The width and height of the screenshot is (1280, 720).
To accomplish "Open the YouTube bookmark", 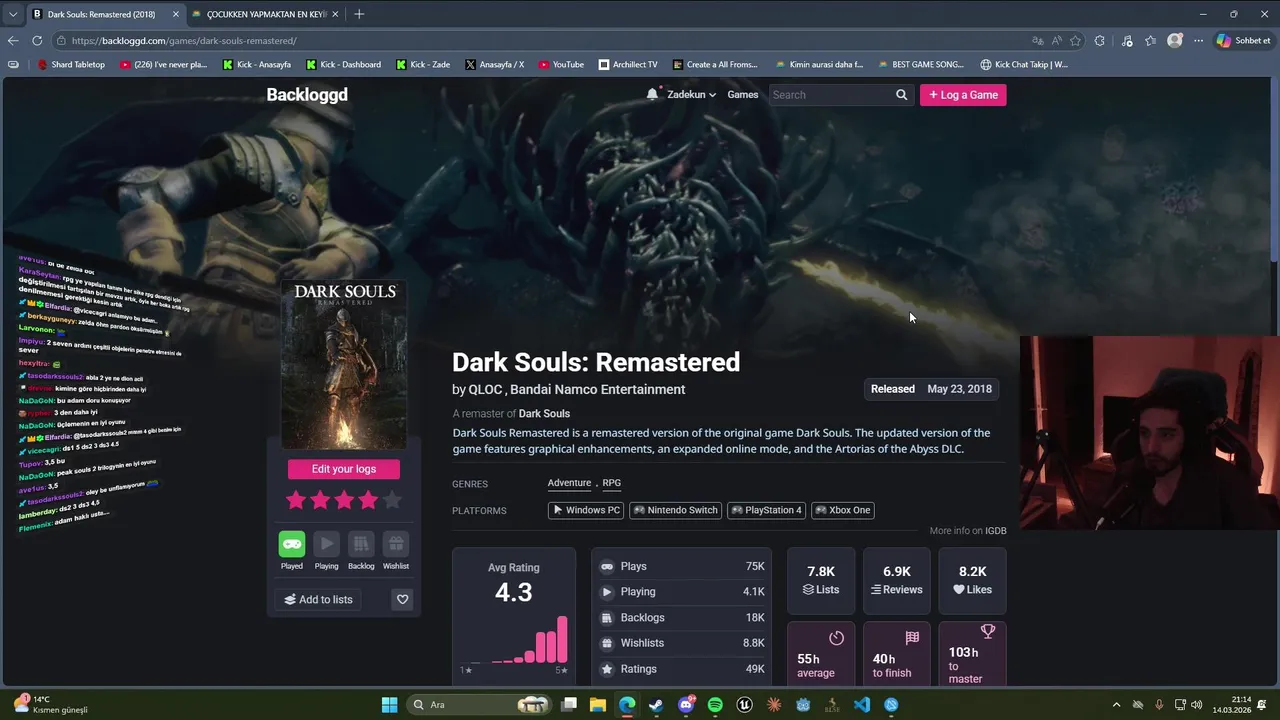I will pyautogui.click(x=561, y=64).
